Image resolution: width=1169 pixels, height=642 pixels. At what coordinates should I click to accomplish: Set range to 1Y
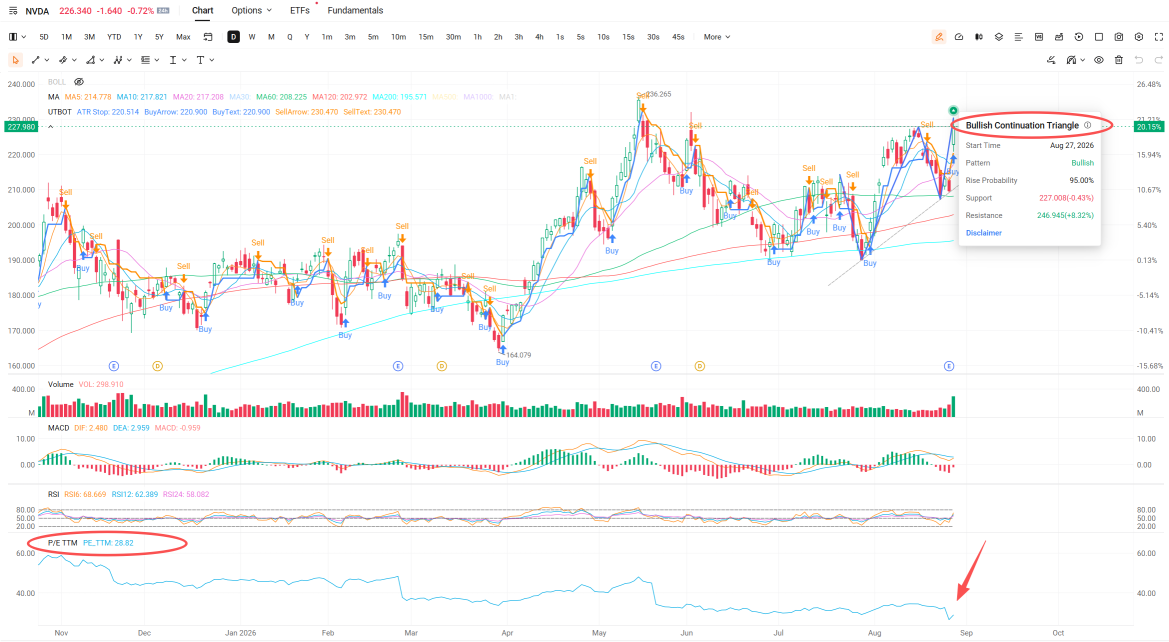pyautogui.click(x=138, y=37)
